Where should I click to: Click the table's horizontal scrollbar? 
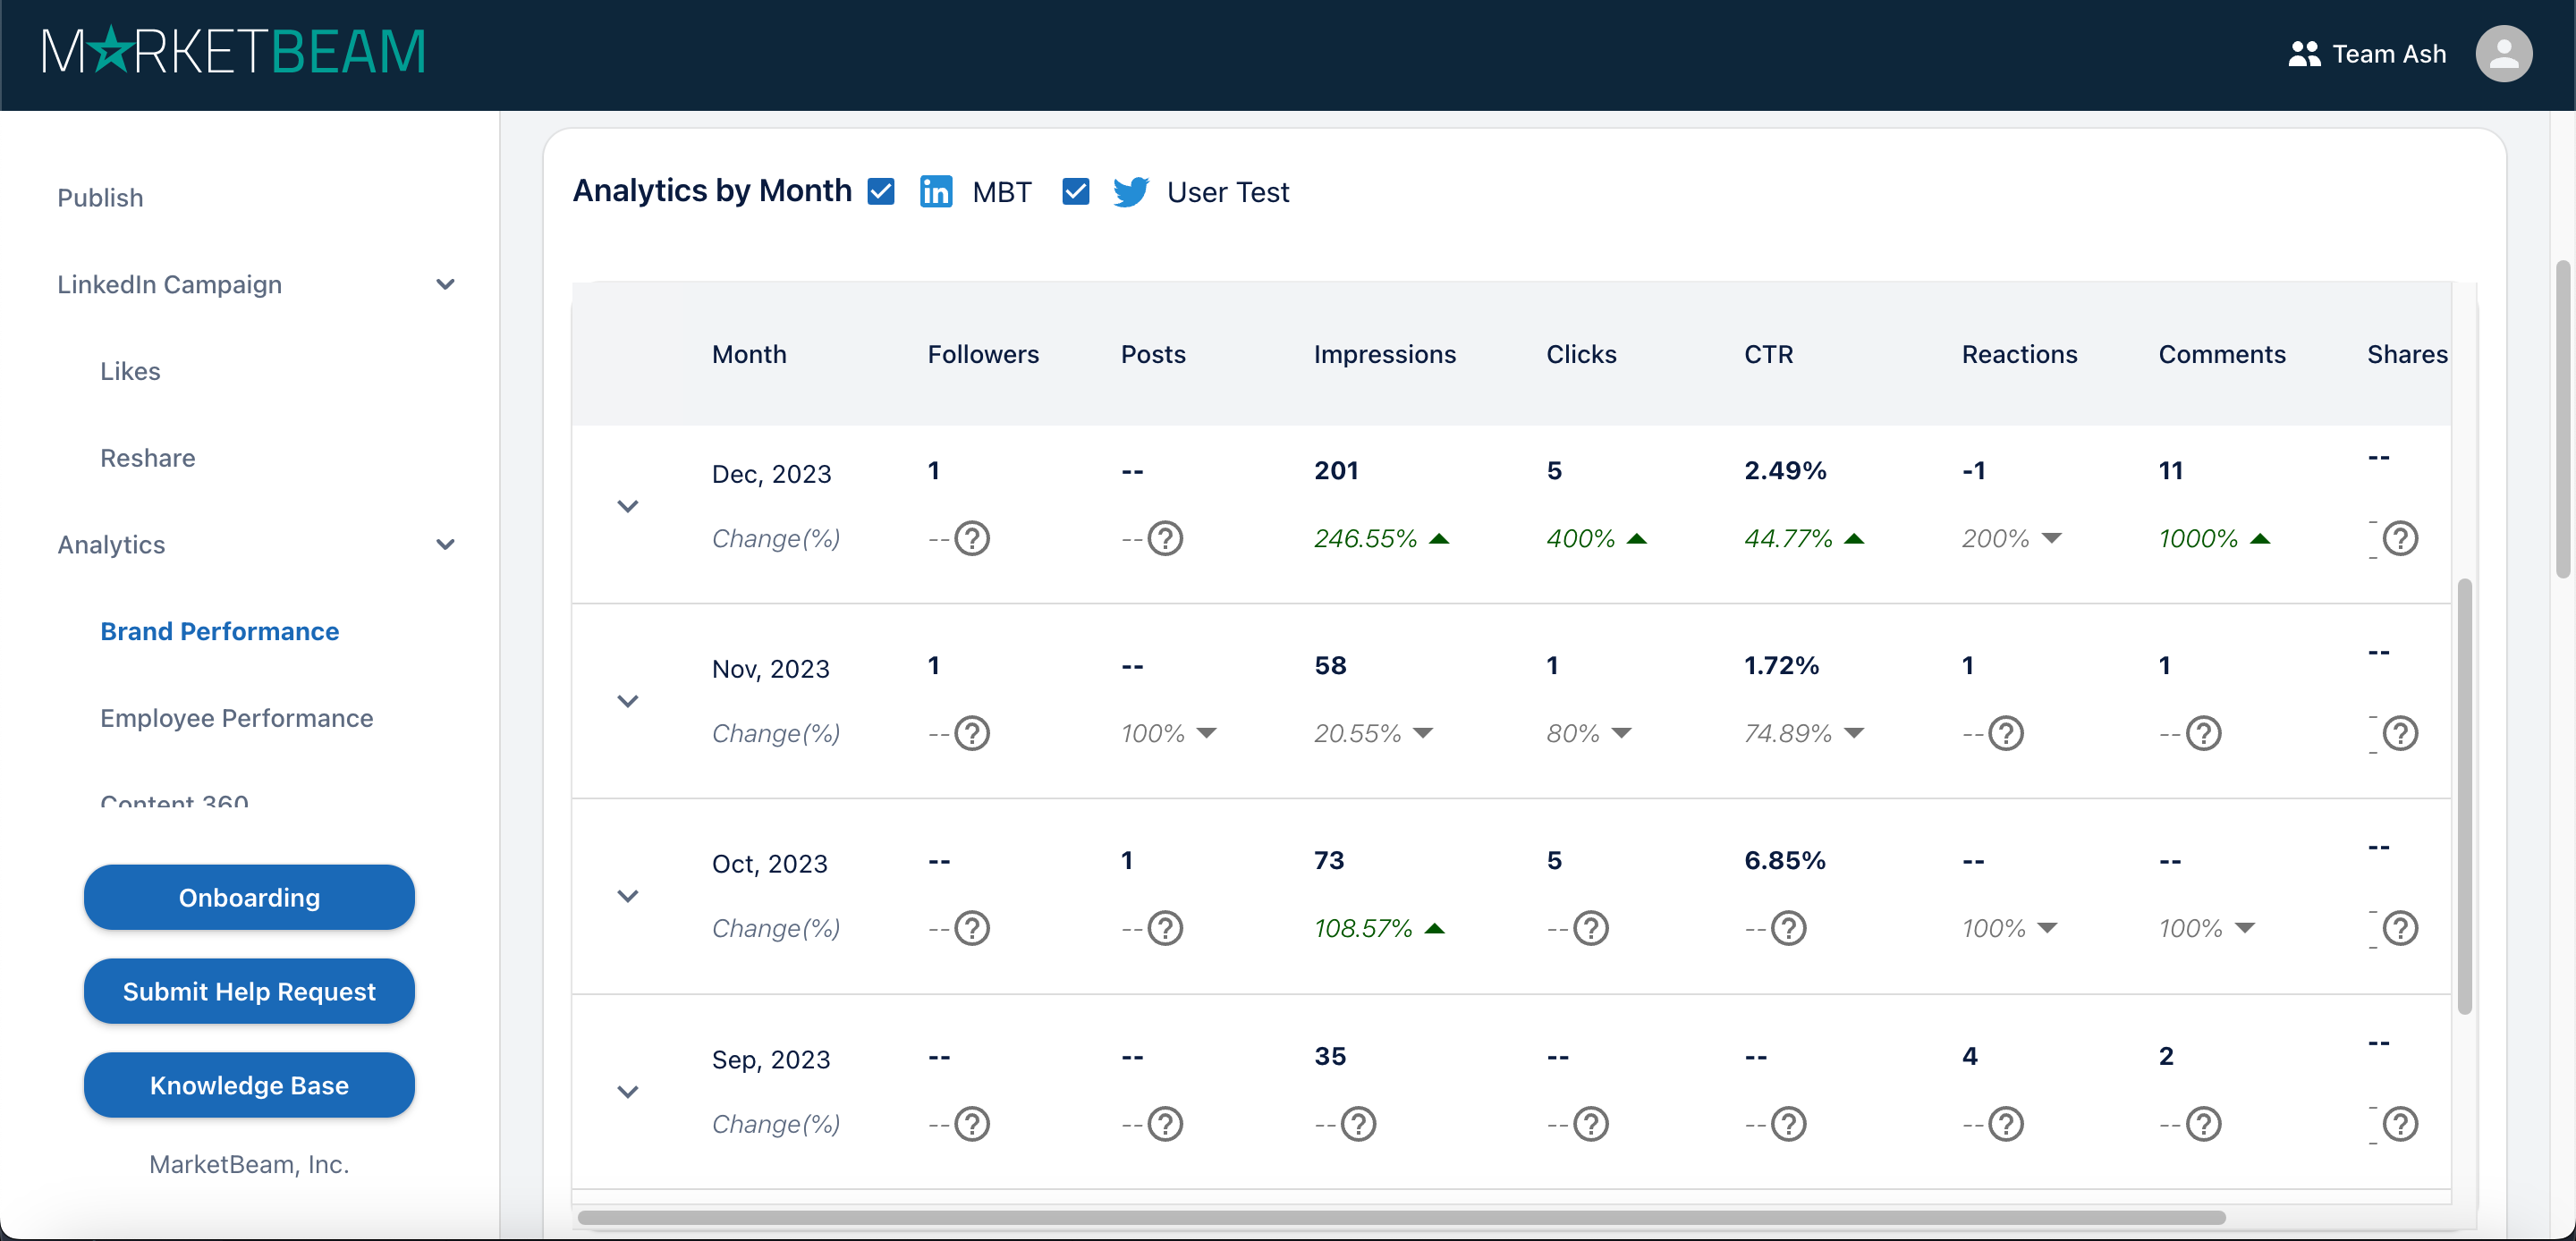(x=1400, y=1217)
